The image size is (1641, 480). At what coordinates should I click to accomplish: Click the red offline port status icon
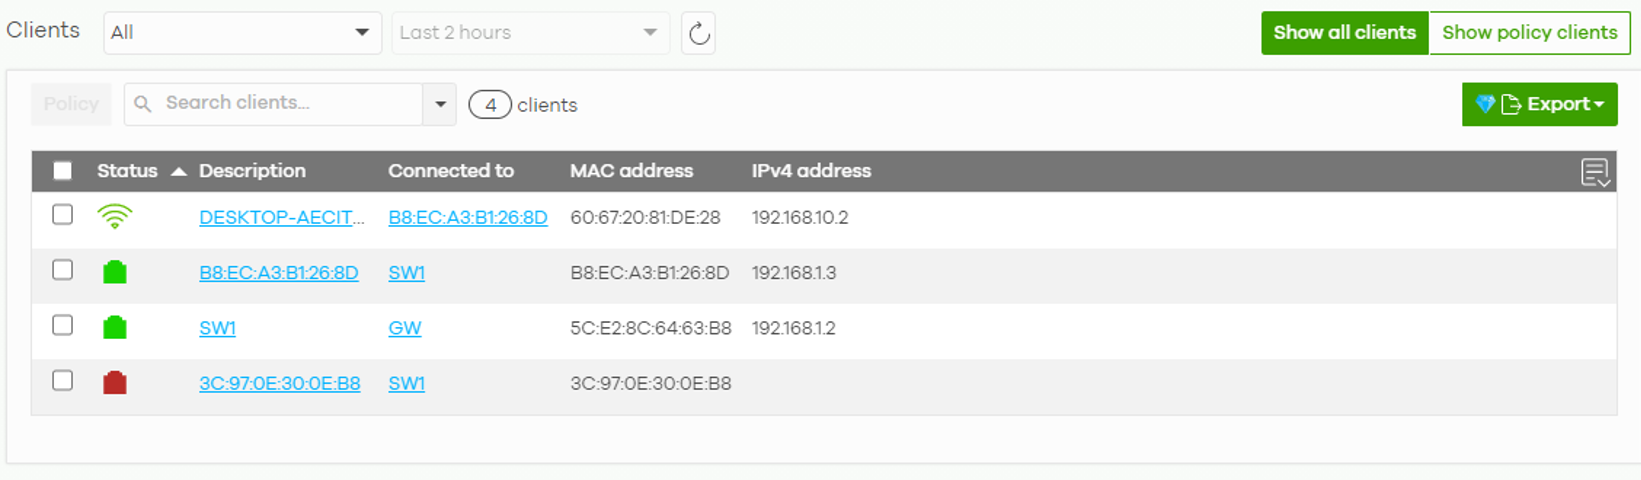tap(115, 382)
